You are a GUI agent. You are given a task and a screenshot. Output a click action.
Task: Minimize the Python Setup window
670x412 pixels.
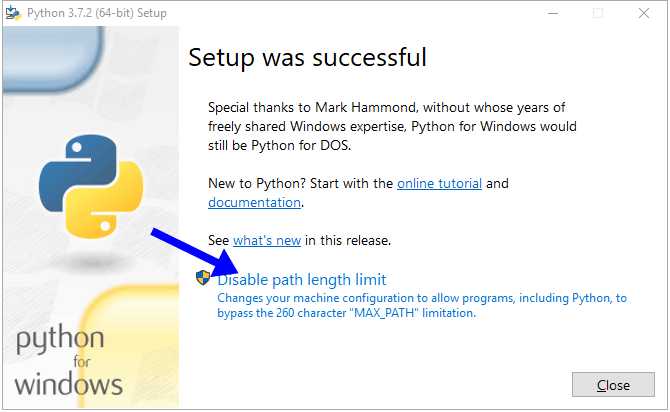[552, 13]
